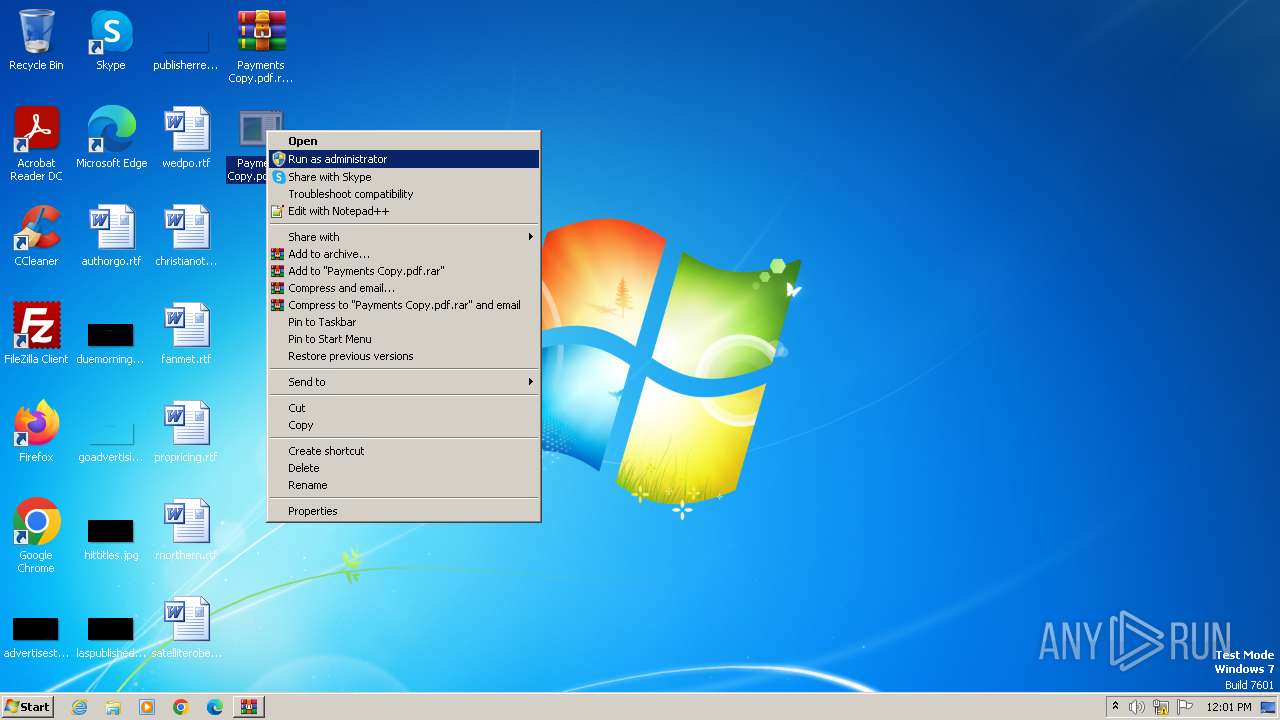The height and width of the screenshot is (720, 1280).
Task: Click the Firefox desktop shortcut
Action: pos(36,432)
